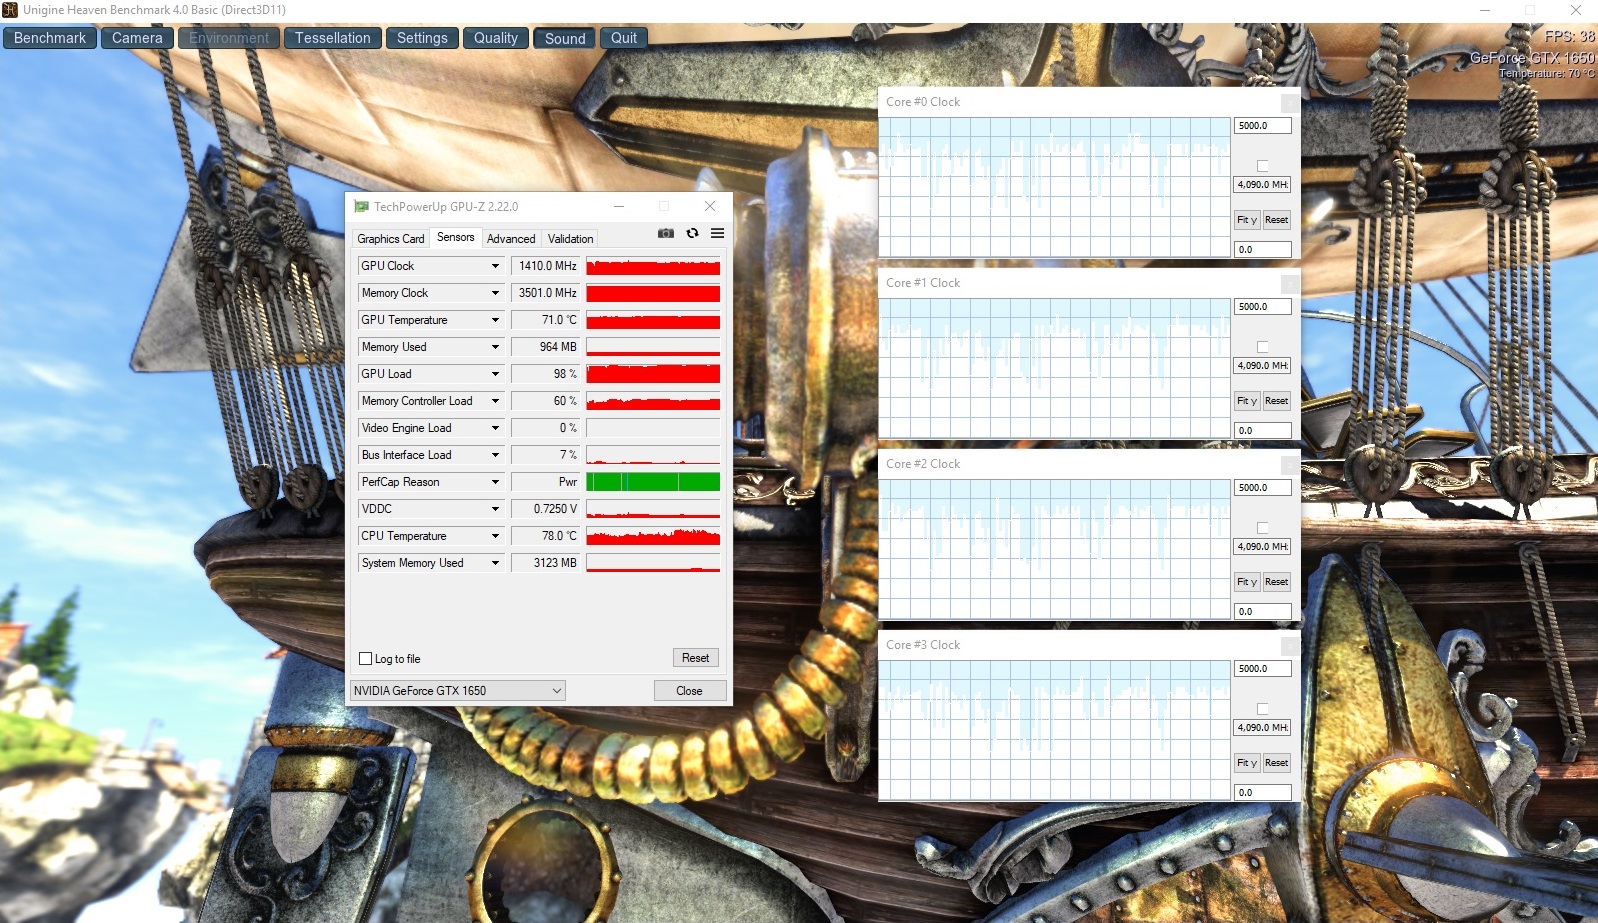Close the GPU-Z window with the X

[x=710, y=206]
